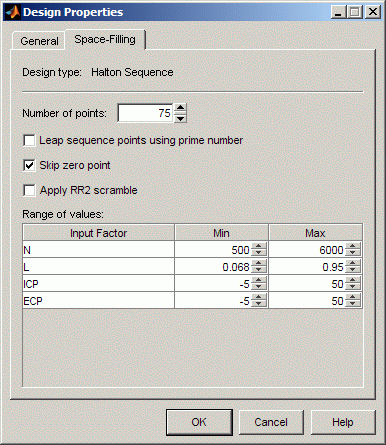
Task: Increase Number of points with the up arrow
Action: 180,108
